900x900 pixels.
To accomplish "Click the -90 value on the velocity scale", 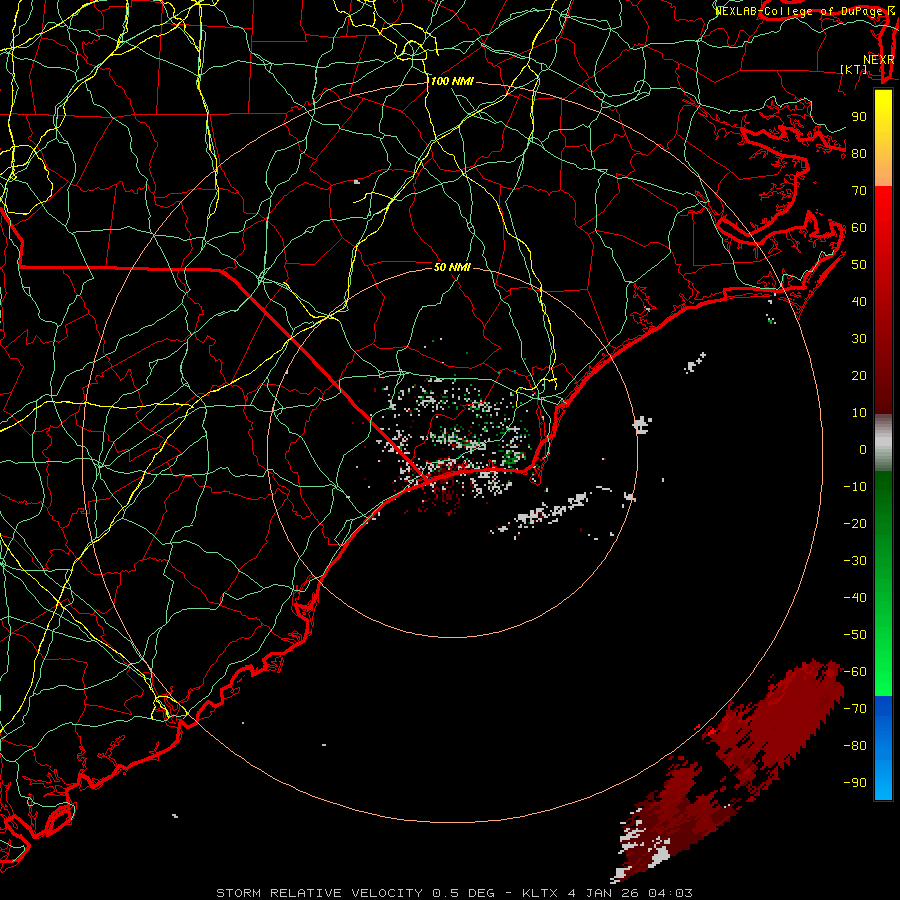I will tap(855, 783).
